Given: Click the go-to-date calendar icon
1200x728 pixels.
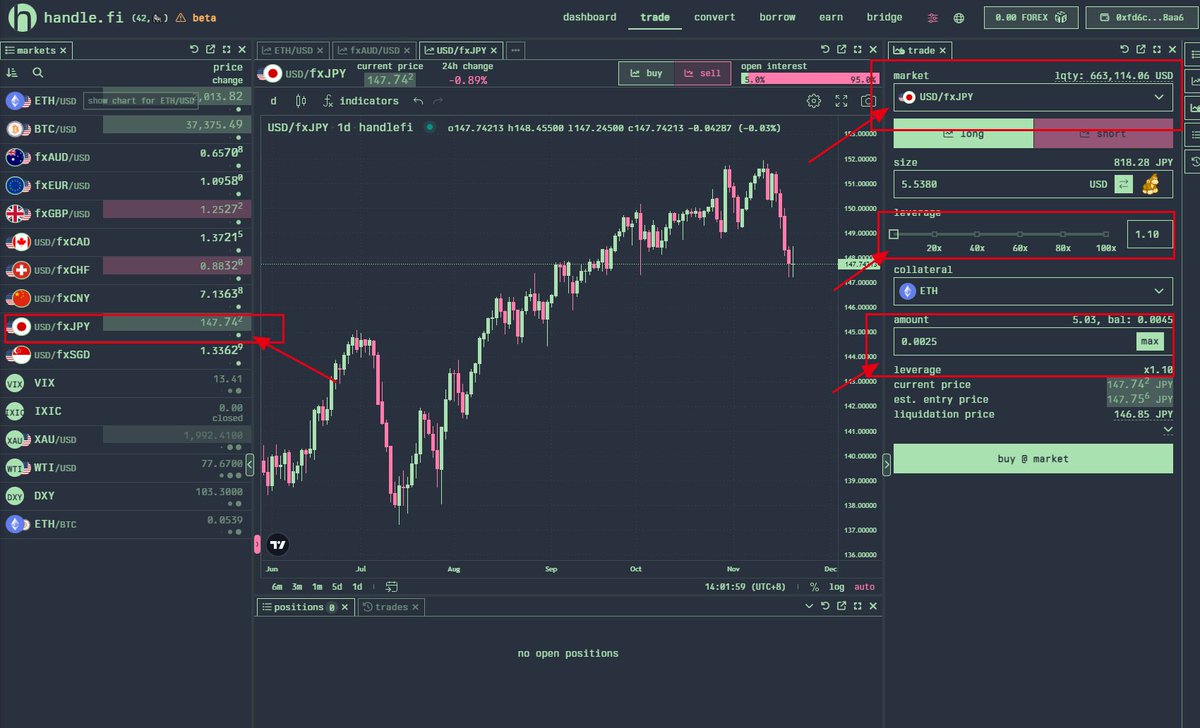Looking at the screenshot, I should [391, 587].
